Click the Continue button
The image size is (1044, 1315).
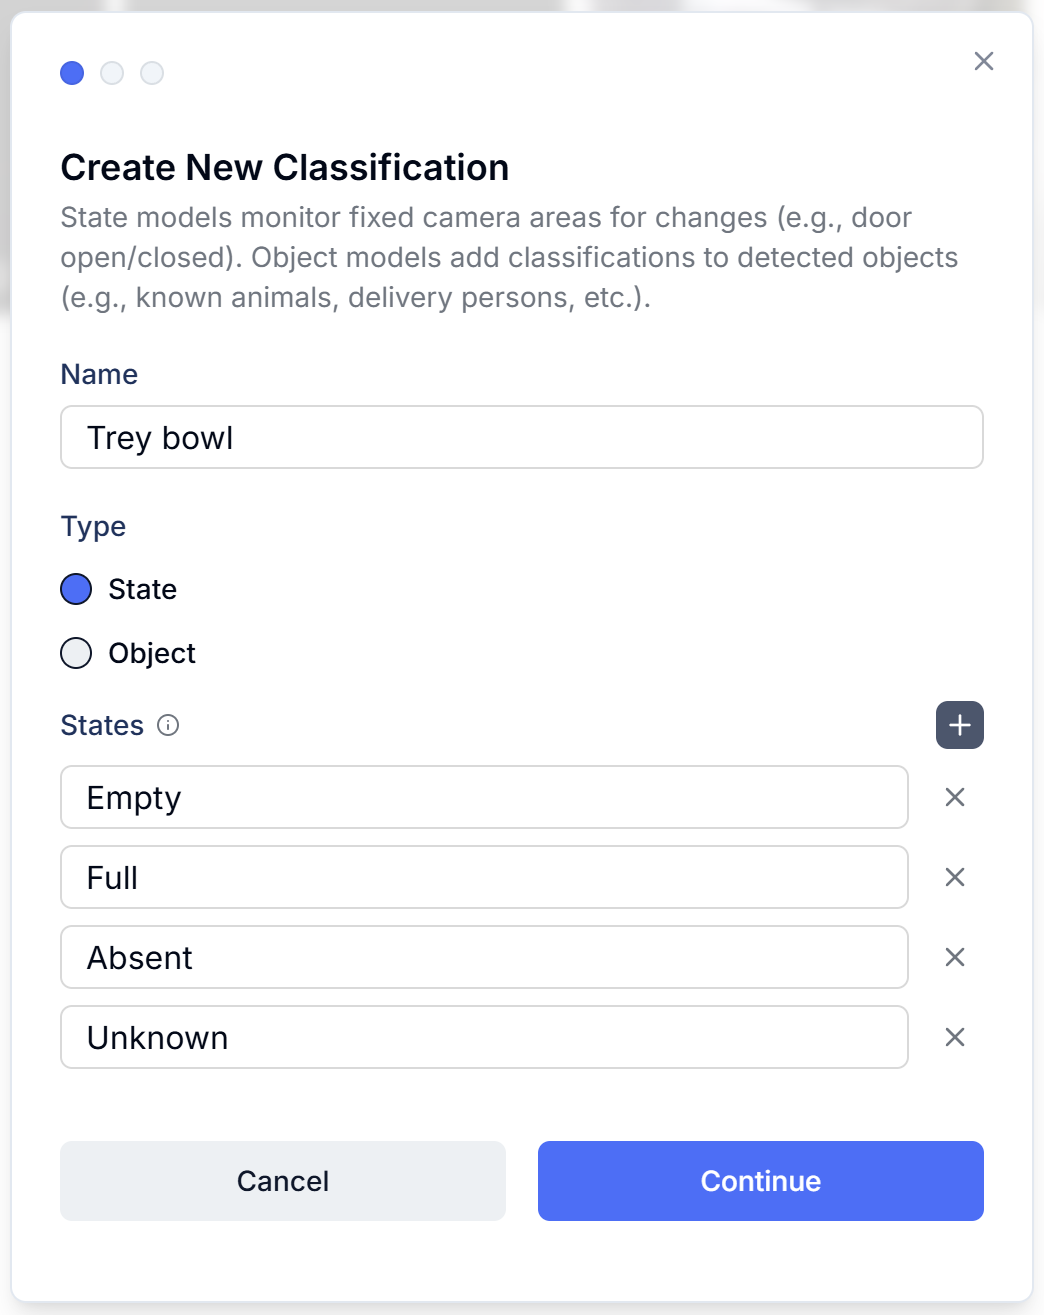point(760,1181)
